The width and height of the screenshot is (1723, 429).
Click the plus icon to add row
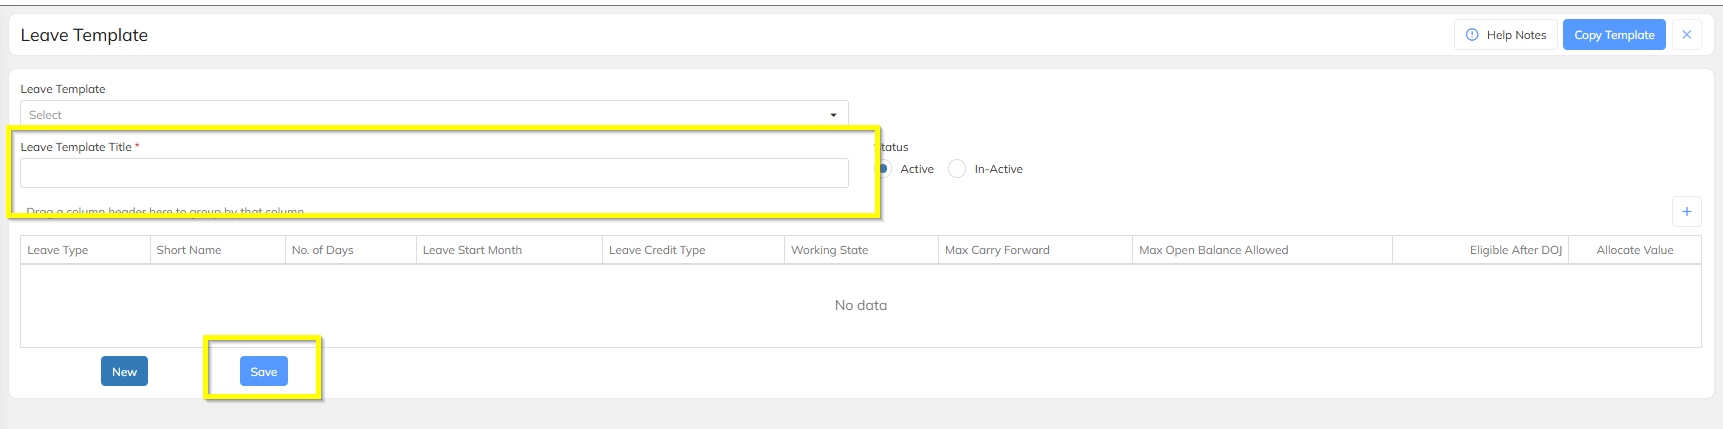[1686, 211]
